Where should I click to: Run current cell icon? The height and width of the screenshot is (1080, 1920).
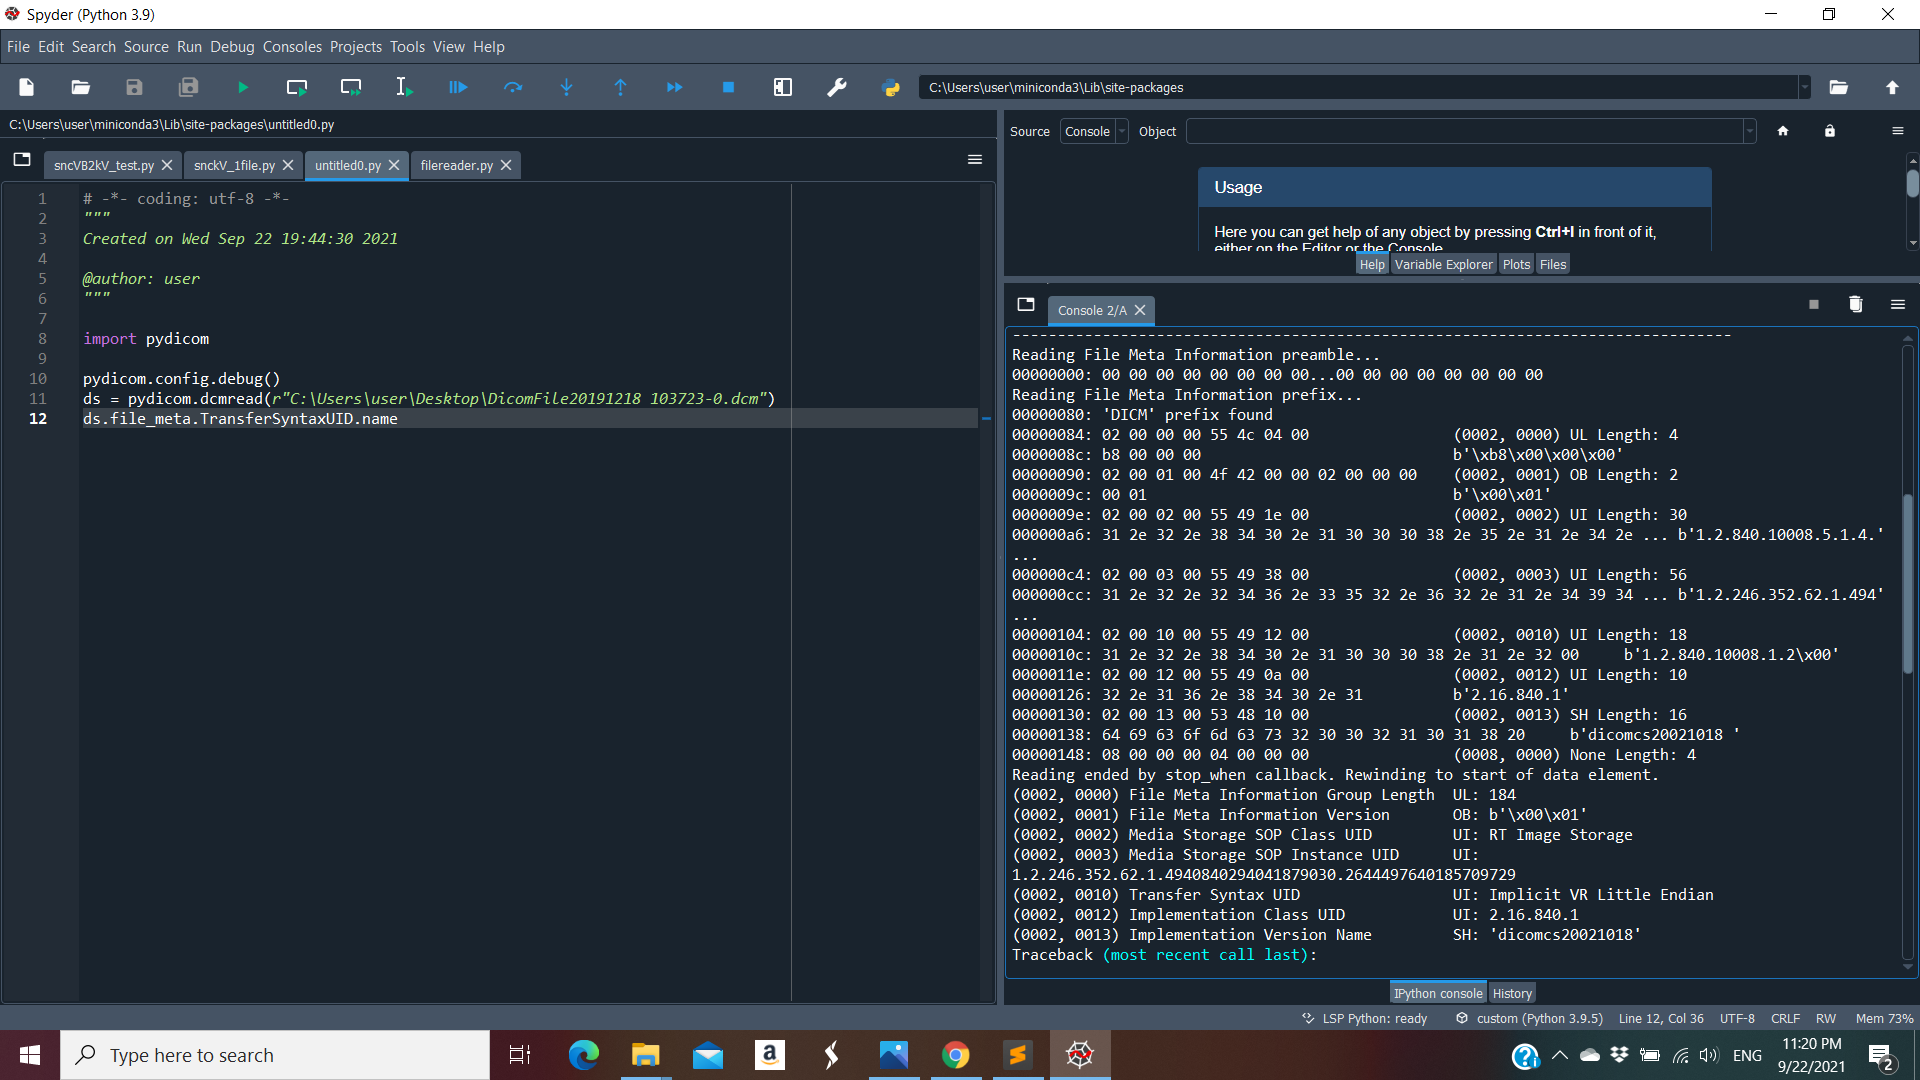coord(297,88)
